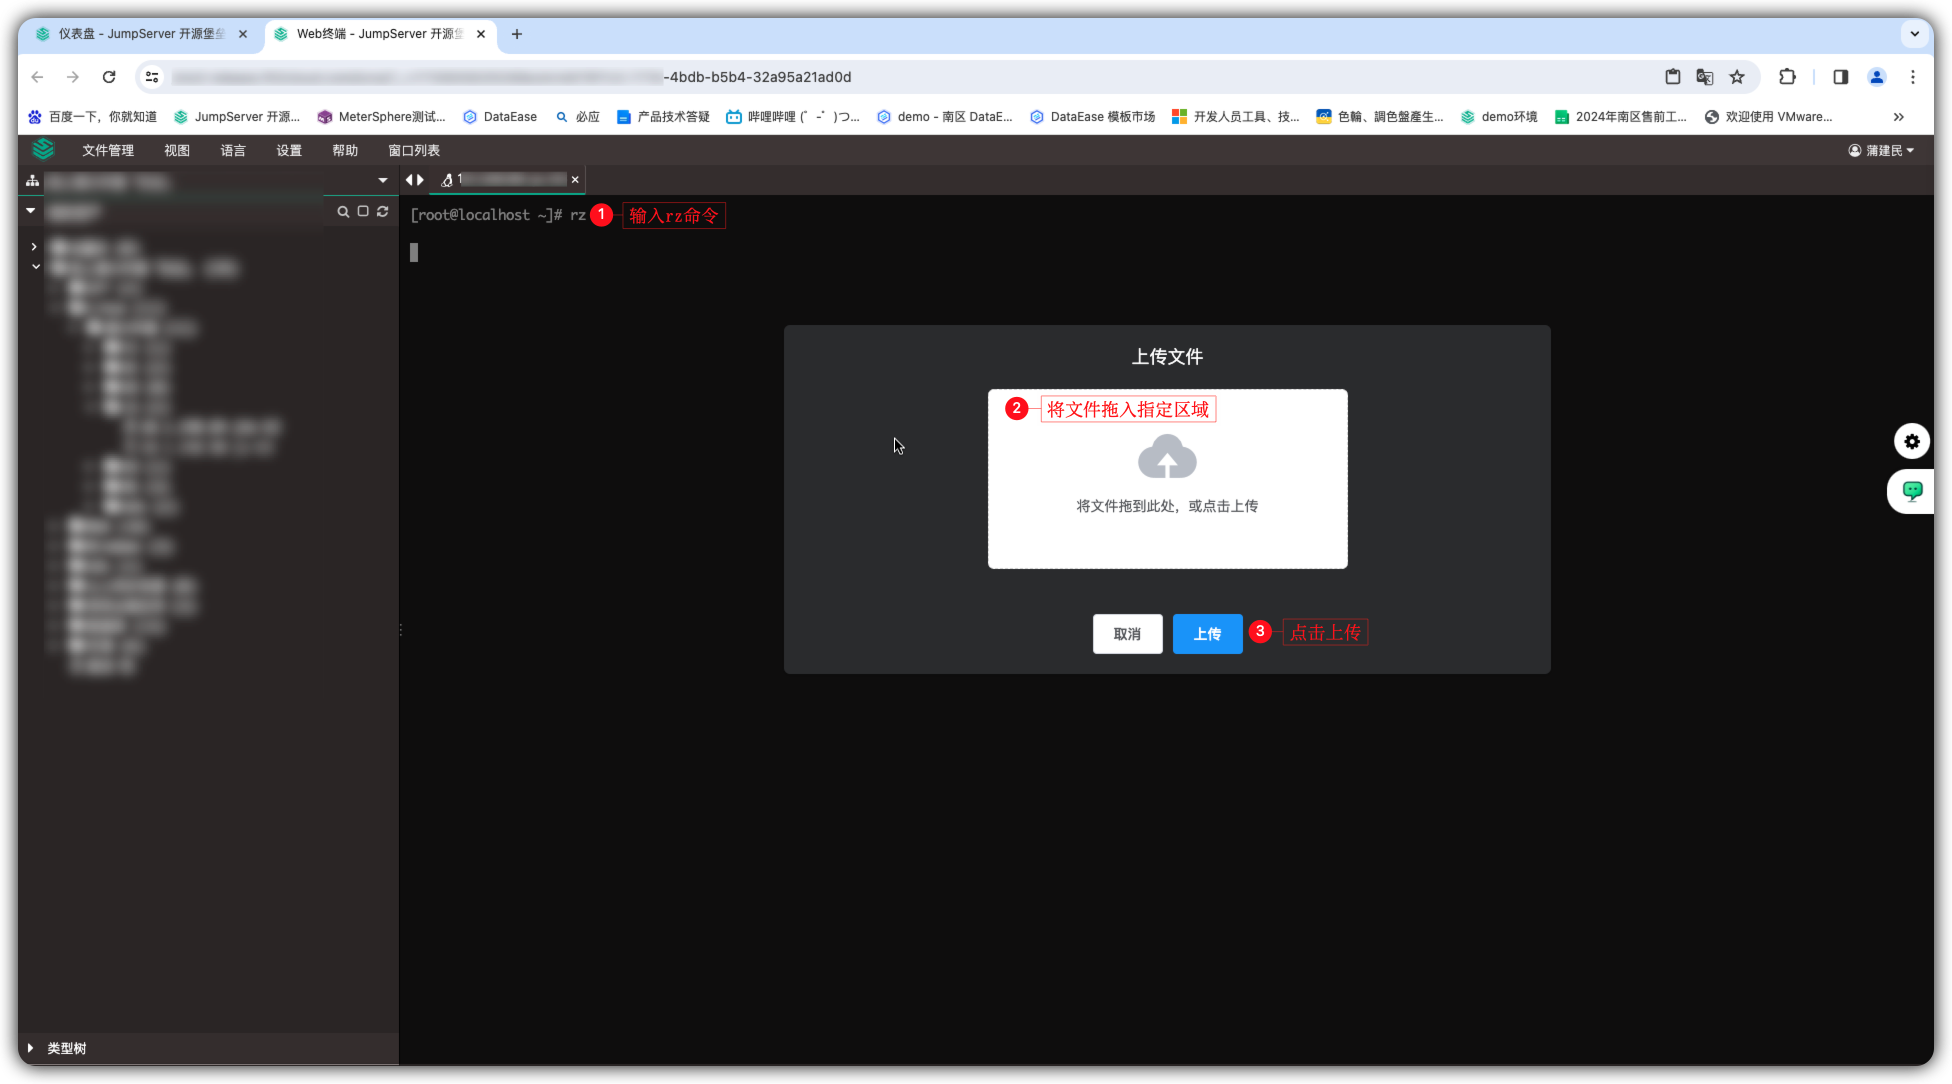Click the JumpServer logo icon

tap(43, 150)
